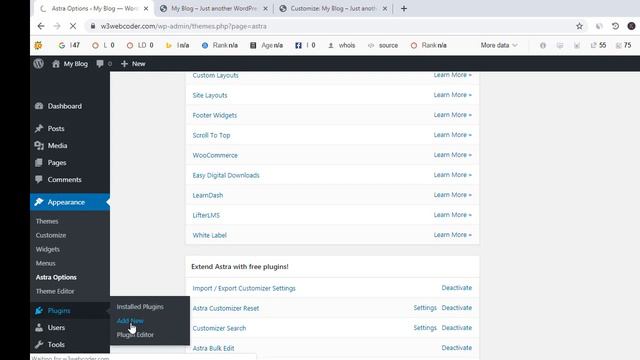Open New content menu
This screenshot has width=640, height=360.
click(133, 64)
